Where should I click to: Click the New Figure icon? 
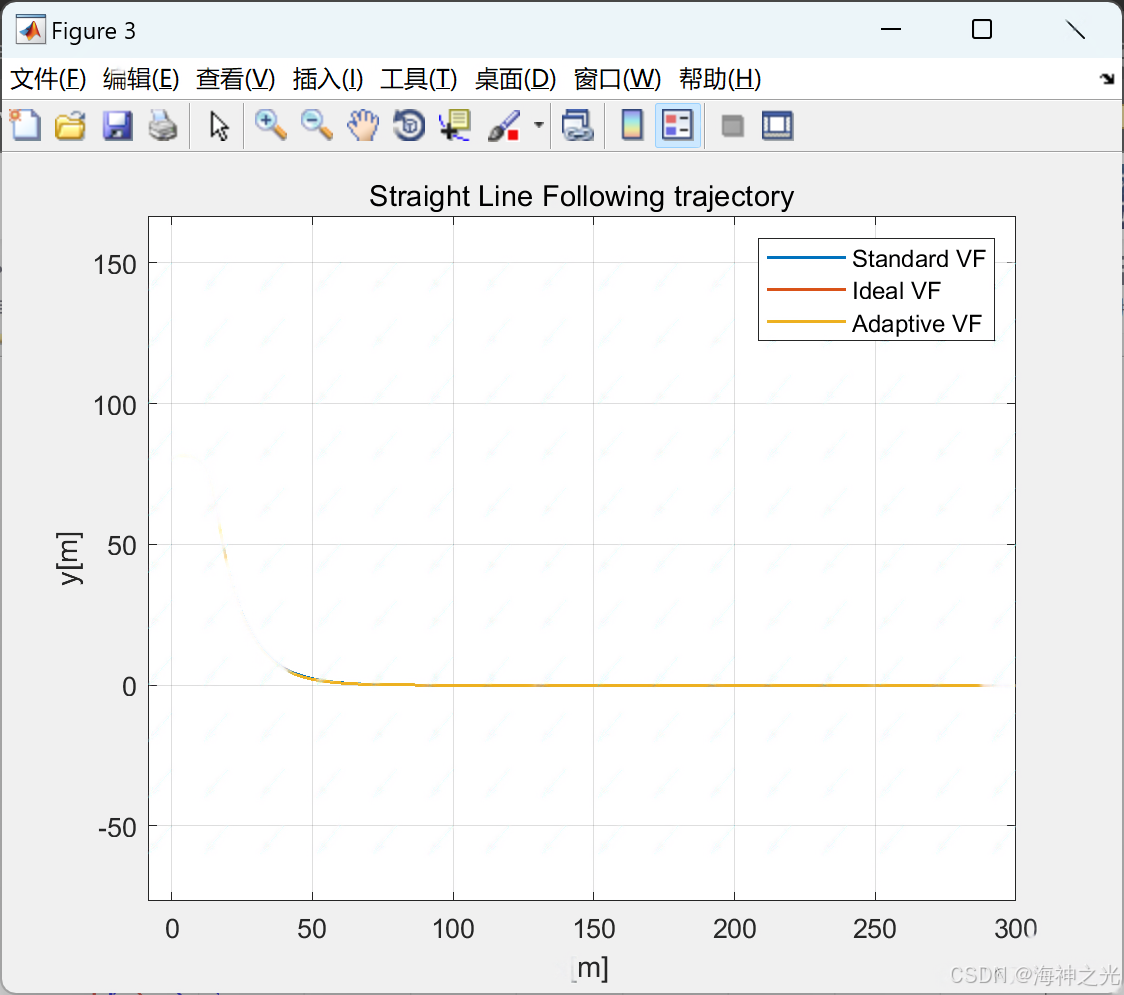point(25,125)
